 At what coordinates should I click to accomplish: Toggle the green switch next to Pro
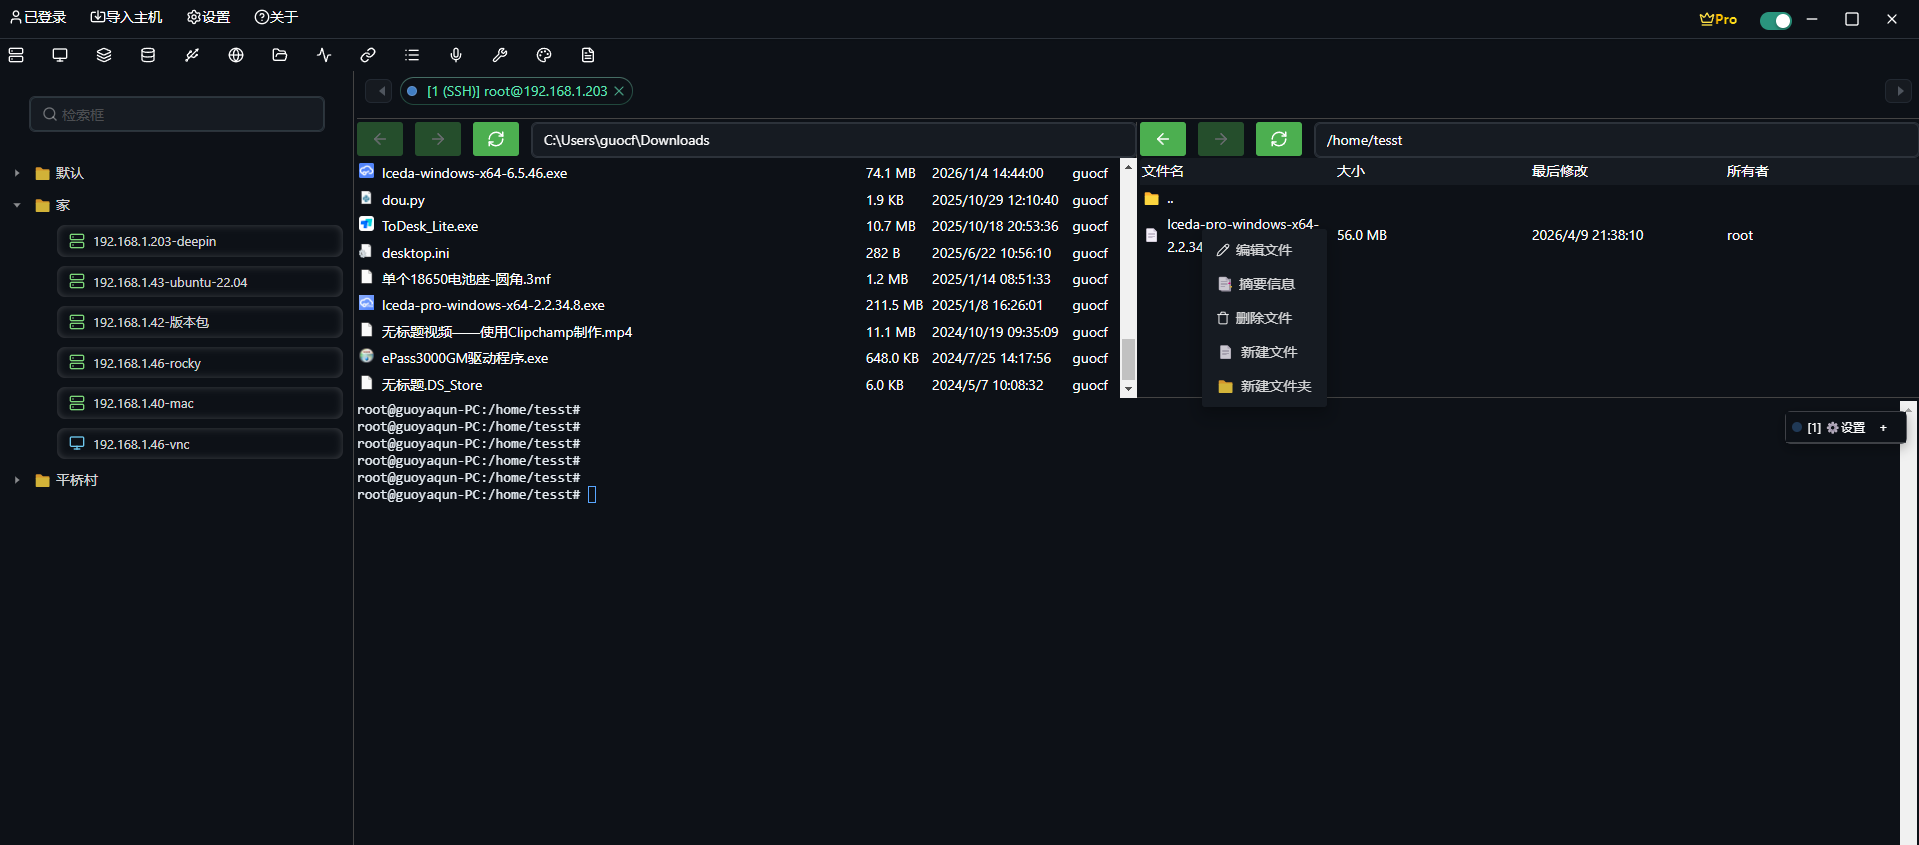click(x=1775, y=20)
